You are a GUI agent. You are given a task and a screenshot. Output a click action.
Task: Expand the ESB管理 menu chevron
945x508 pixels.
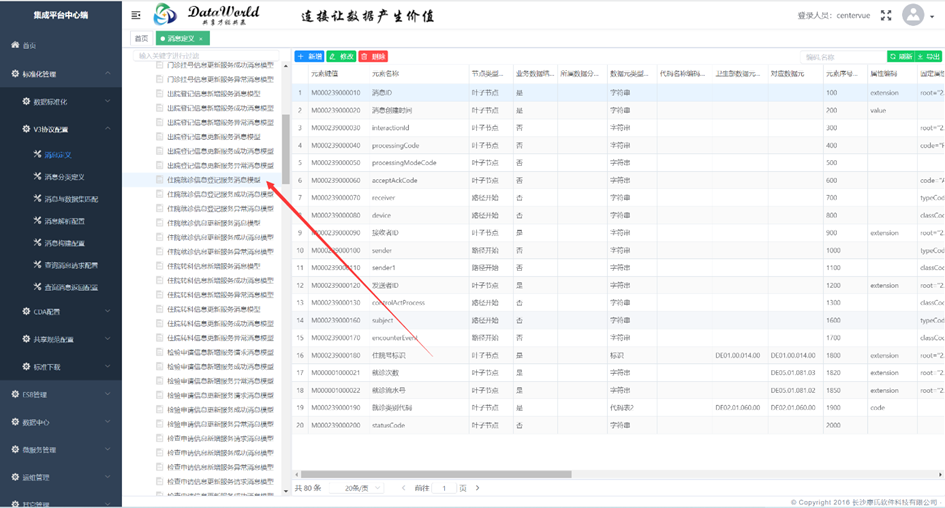coord(108,394)
